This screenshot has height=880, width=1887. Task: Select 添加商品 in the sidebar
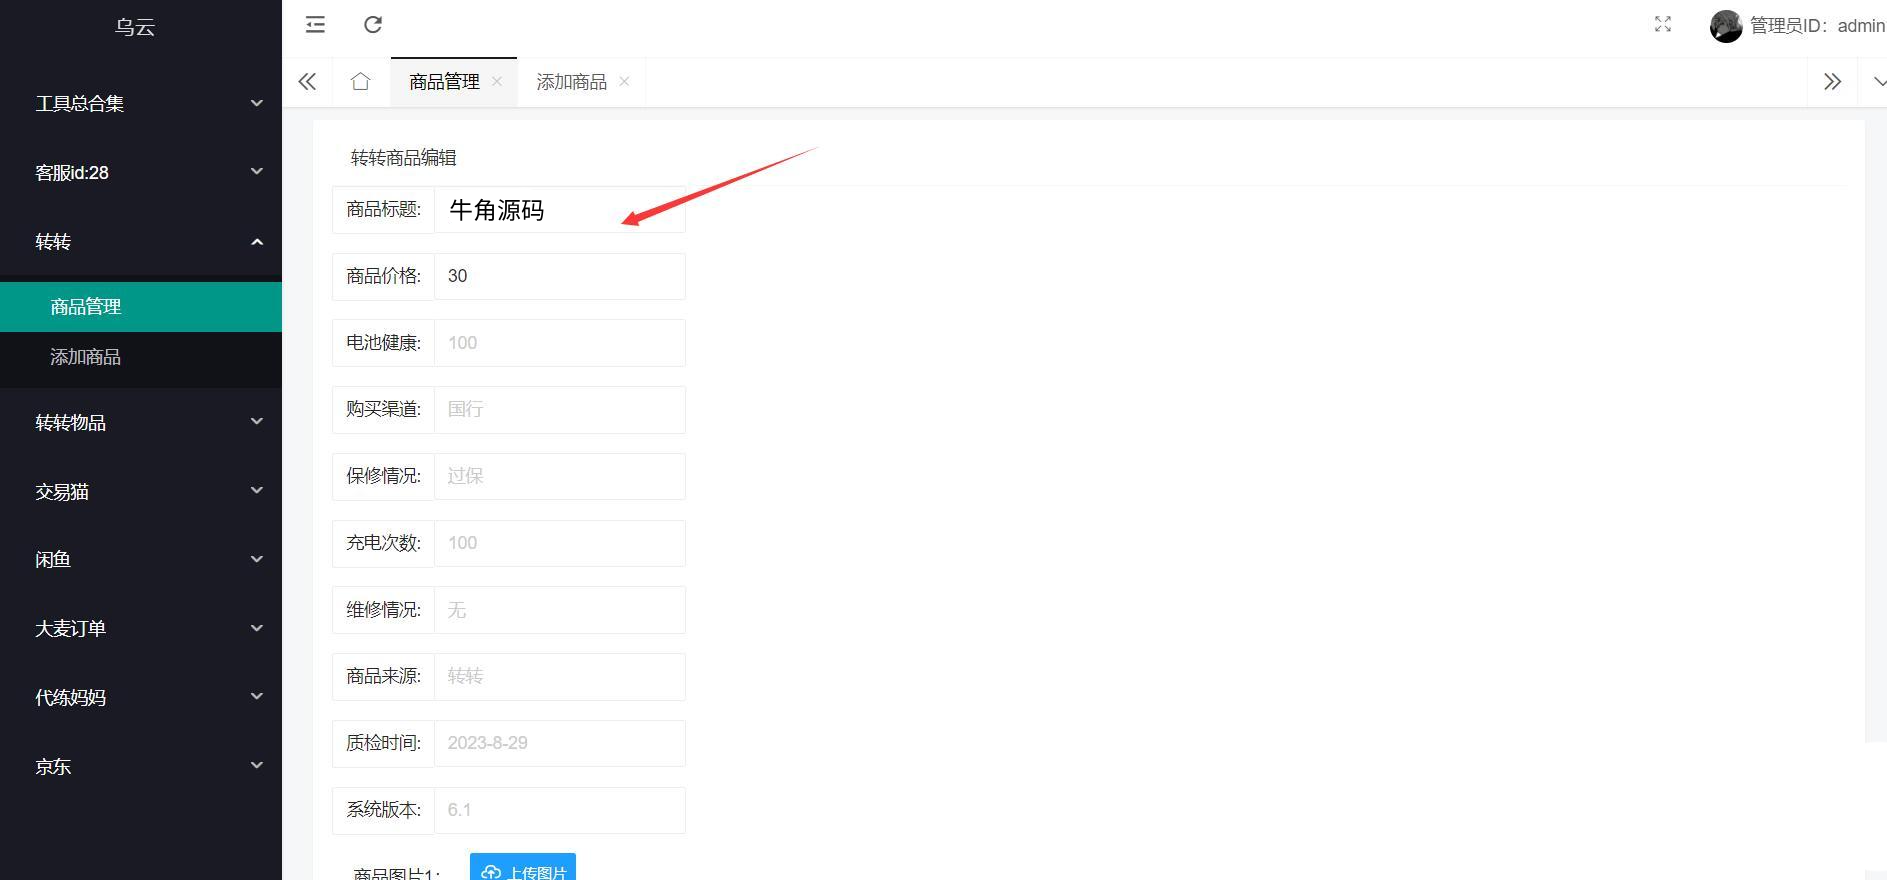click(141, 357)
